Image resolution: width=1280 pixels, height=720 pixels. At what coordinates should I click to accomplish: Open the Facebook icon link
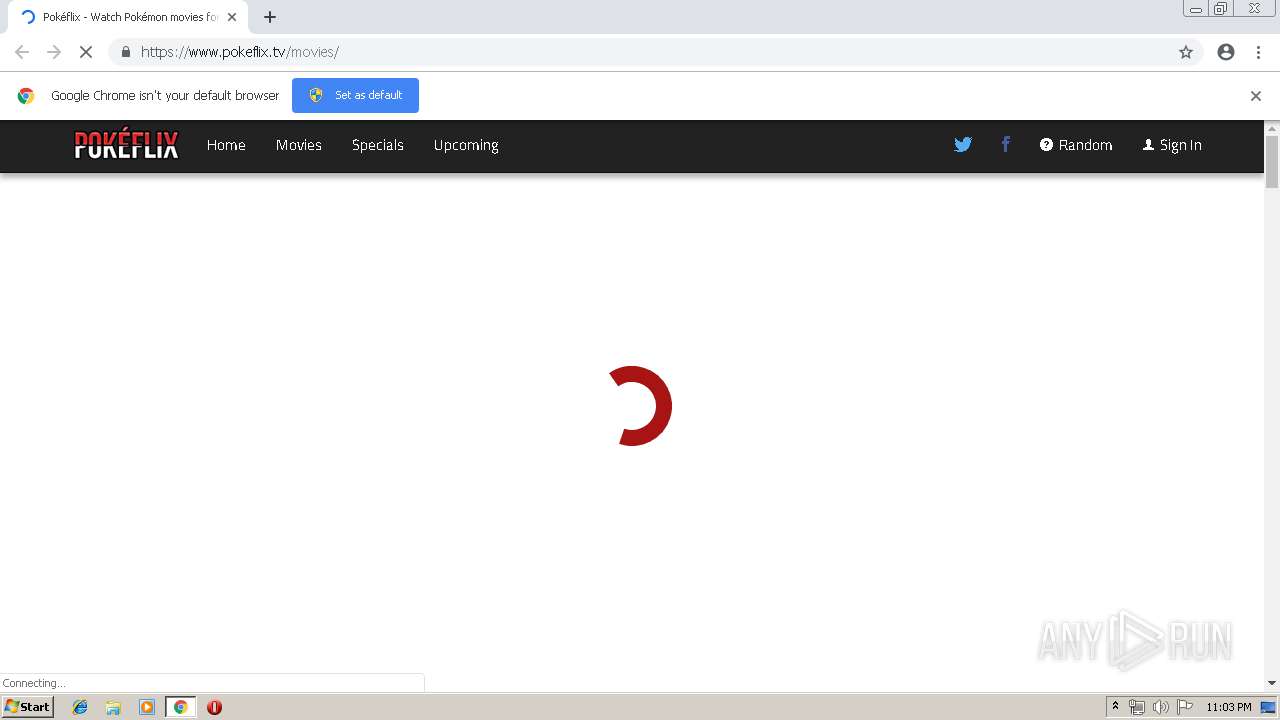point(1006,145)
